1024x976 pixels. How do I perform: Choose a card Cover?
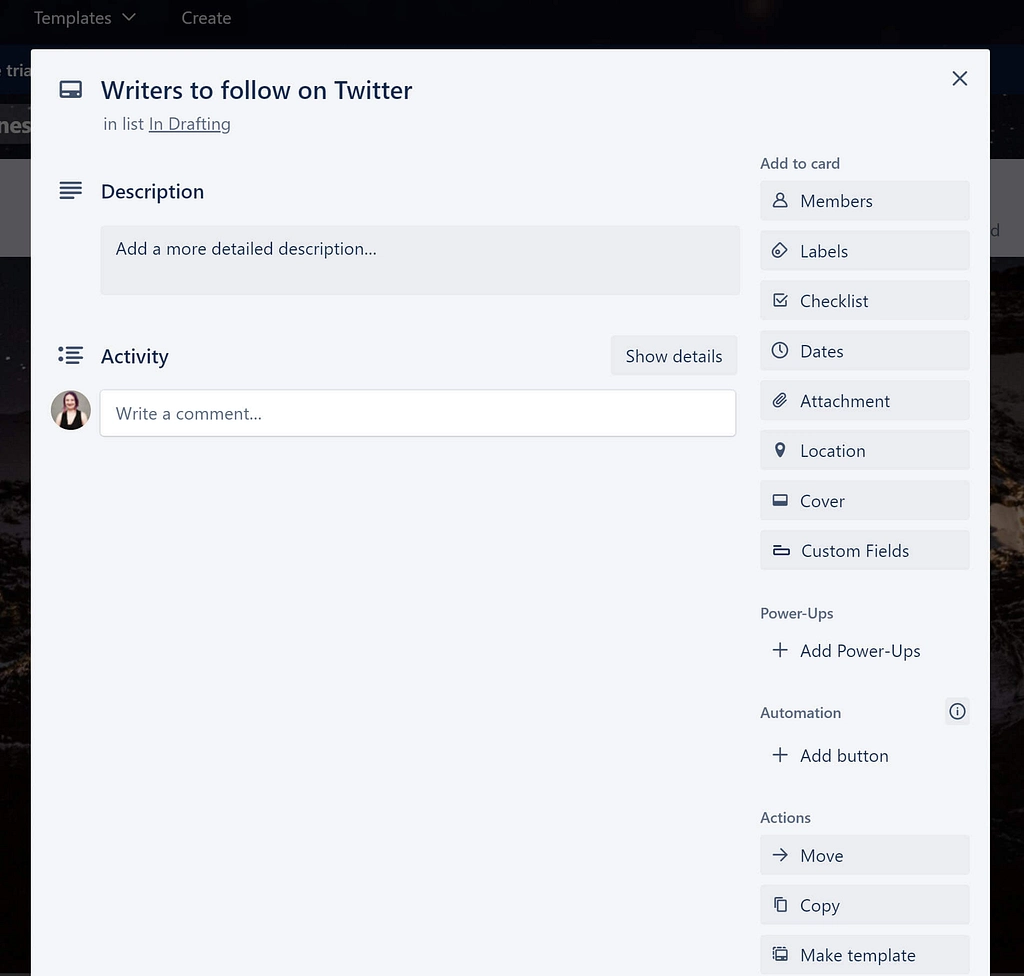point(864,500)
